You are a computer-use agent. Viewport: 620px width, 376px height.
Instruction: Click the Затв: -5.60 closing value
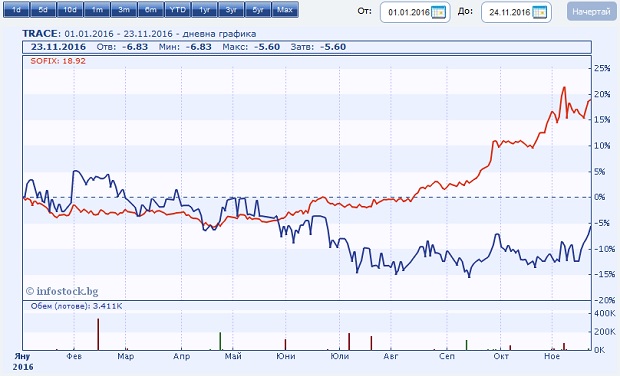(318, 47)
